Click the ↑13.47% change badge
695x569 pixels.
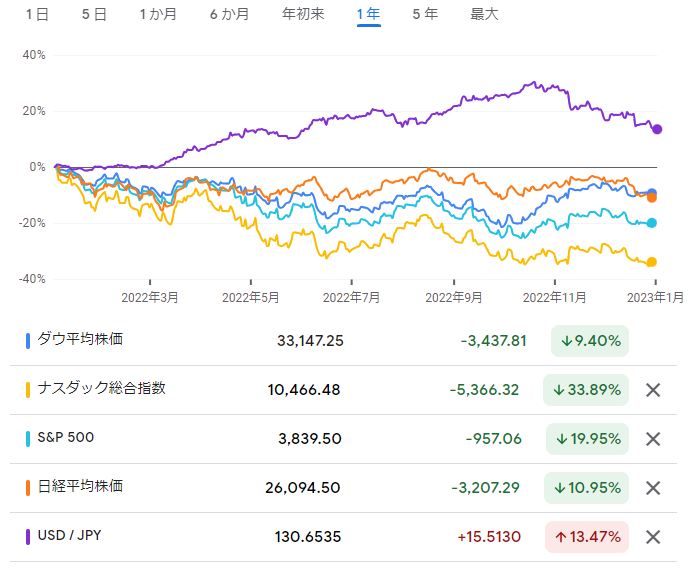587,537
